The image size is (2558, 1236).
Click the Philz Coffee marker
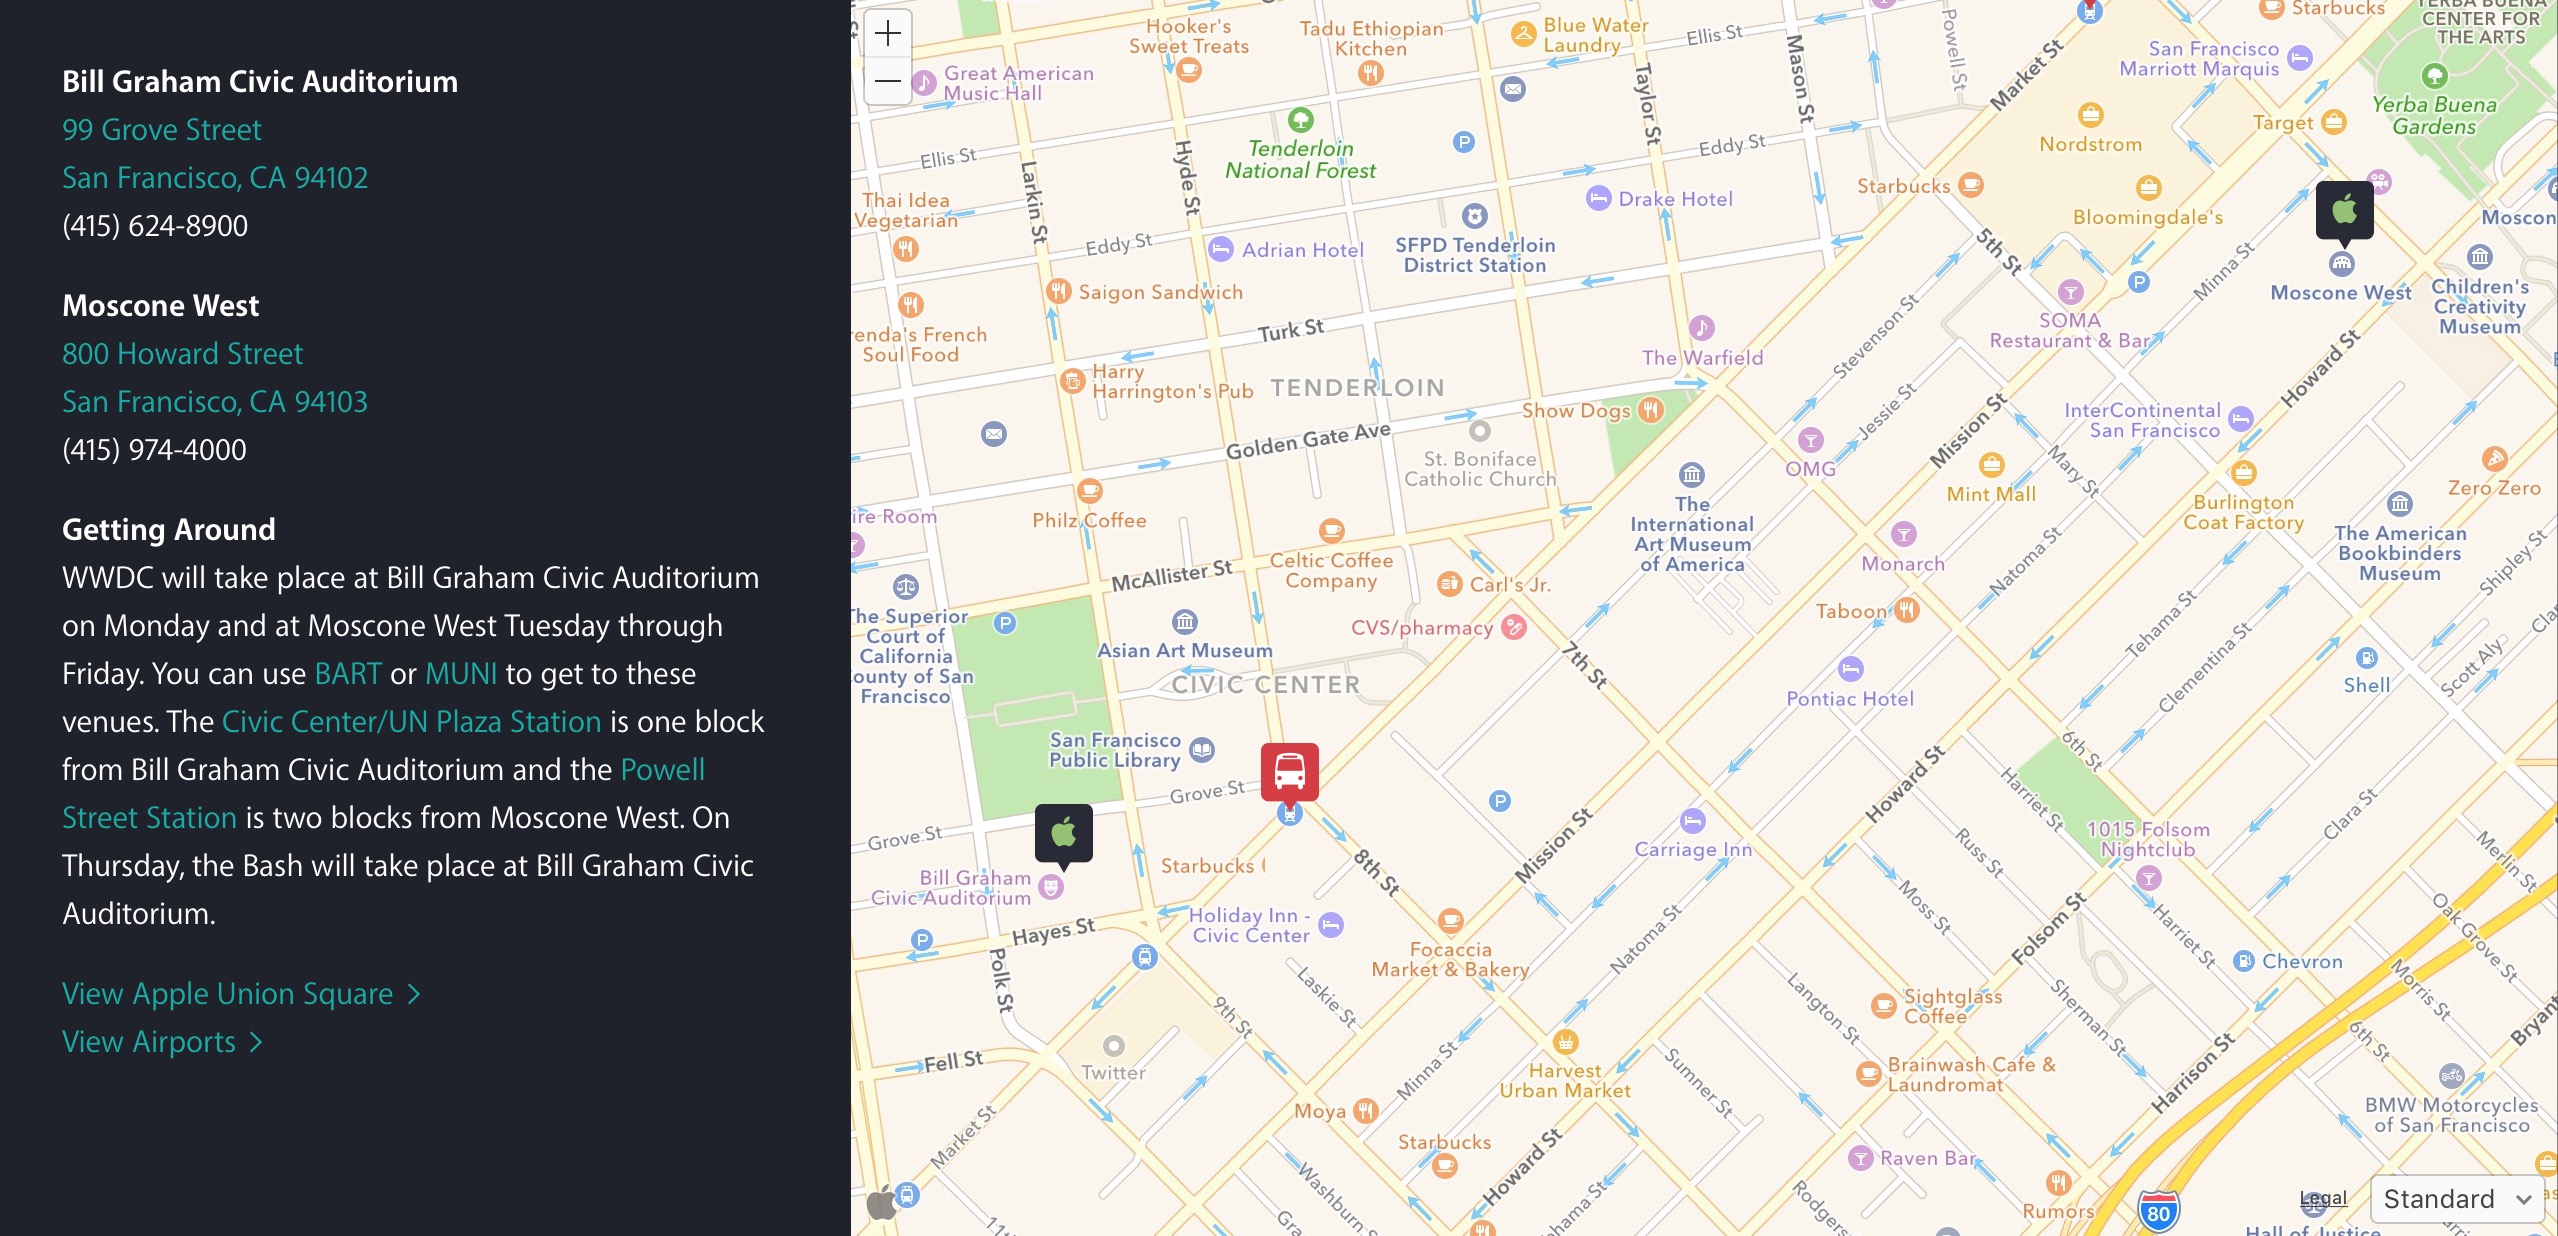click(1090, 492)
